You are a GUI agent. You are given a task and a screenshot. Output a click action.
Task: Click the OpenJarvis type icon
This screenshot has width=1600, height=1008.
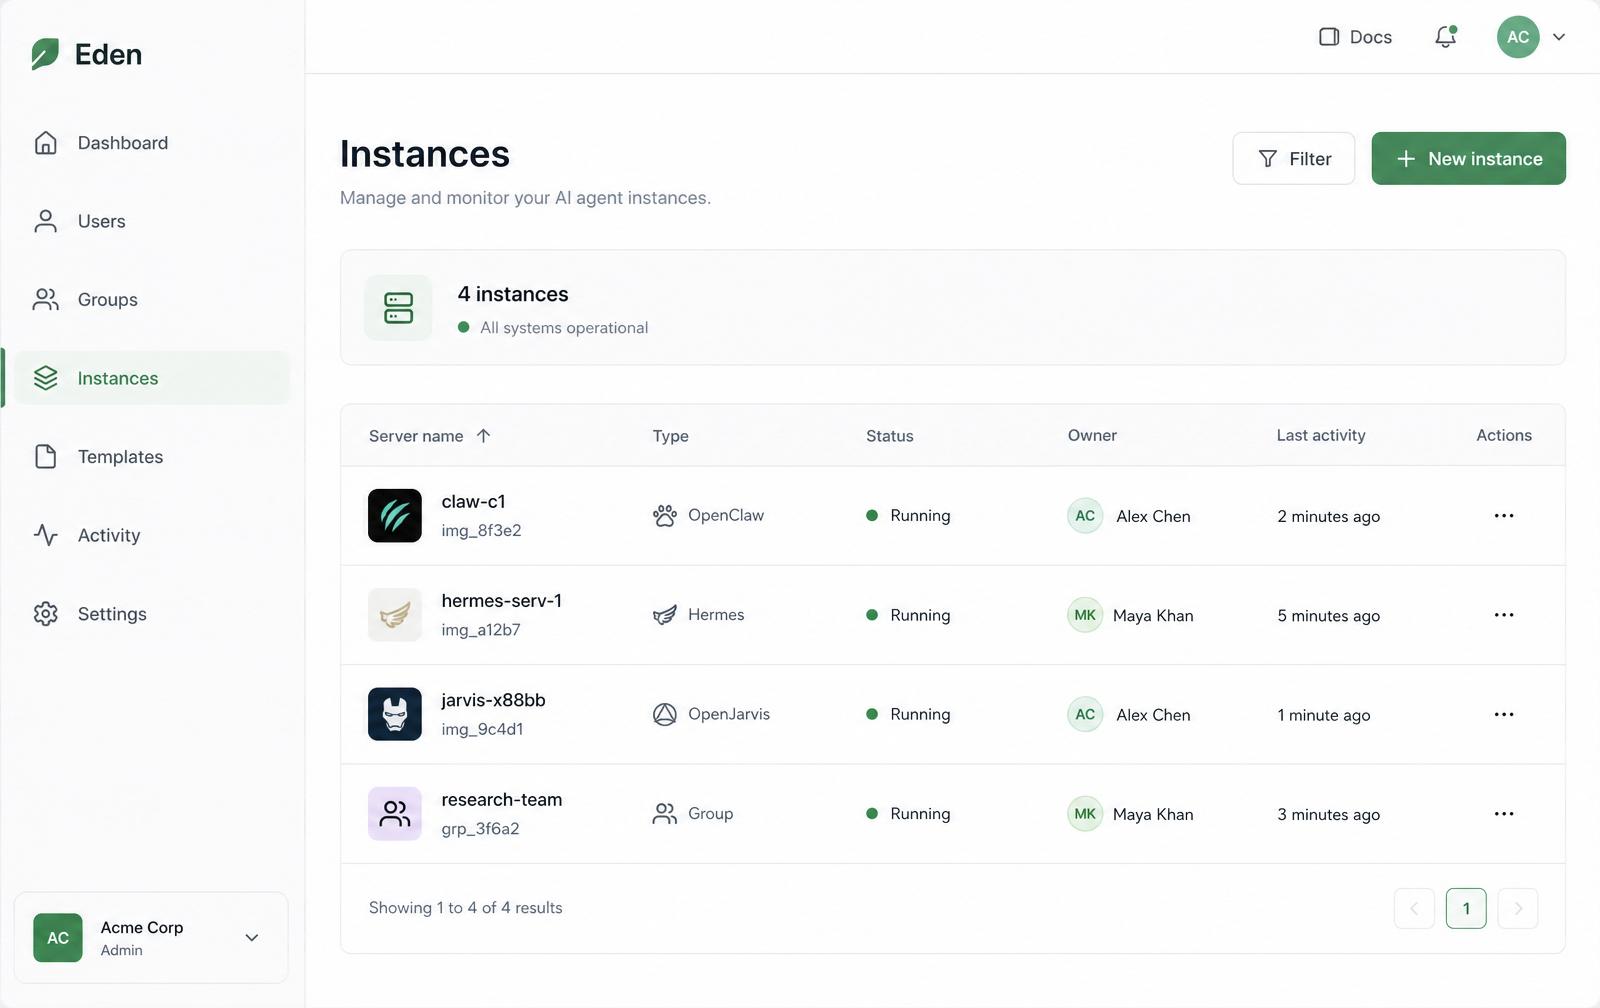(x=665, y=714)
